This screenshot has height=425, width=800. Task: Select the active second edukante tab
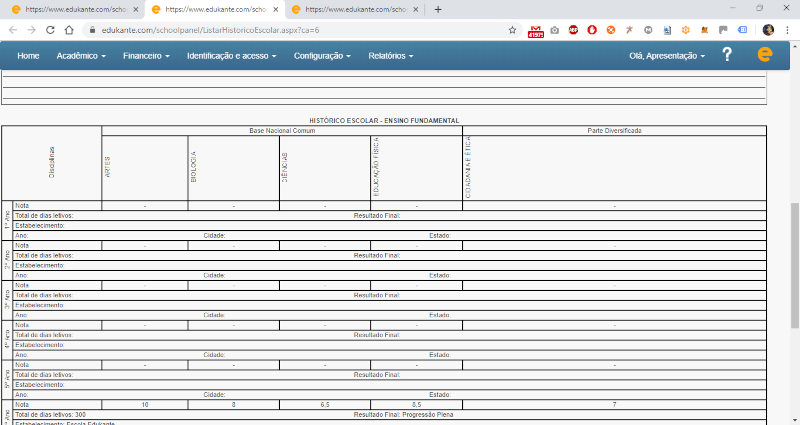[215, 10]
